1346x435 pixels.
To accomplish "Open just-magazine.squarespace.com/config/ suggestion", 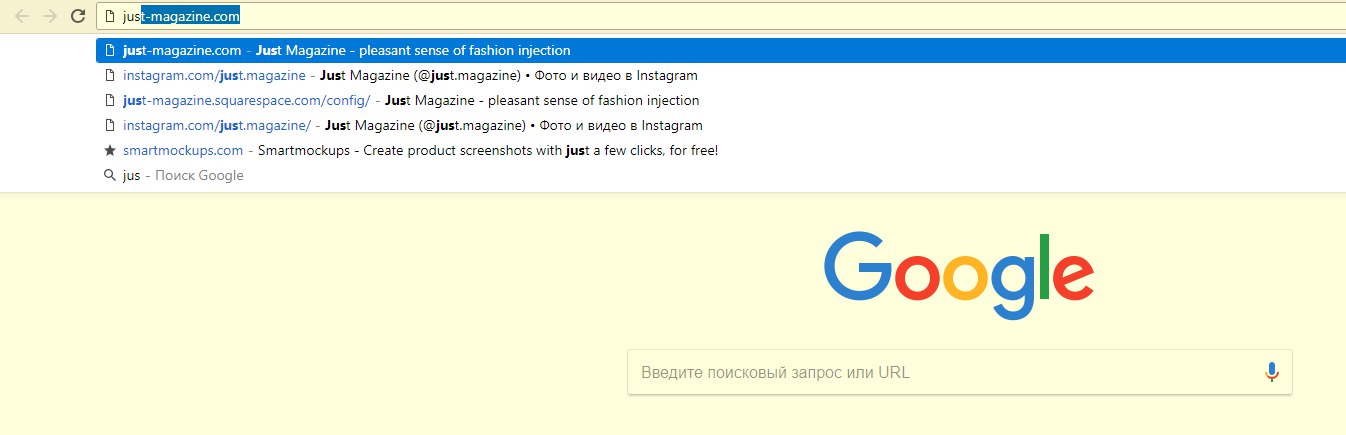I will (720, 100).
